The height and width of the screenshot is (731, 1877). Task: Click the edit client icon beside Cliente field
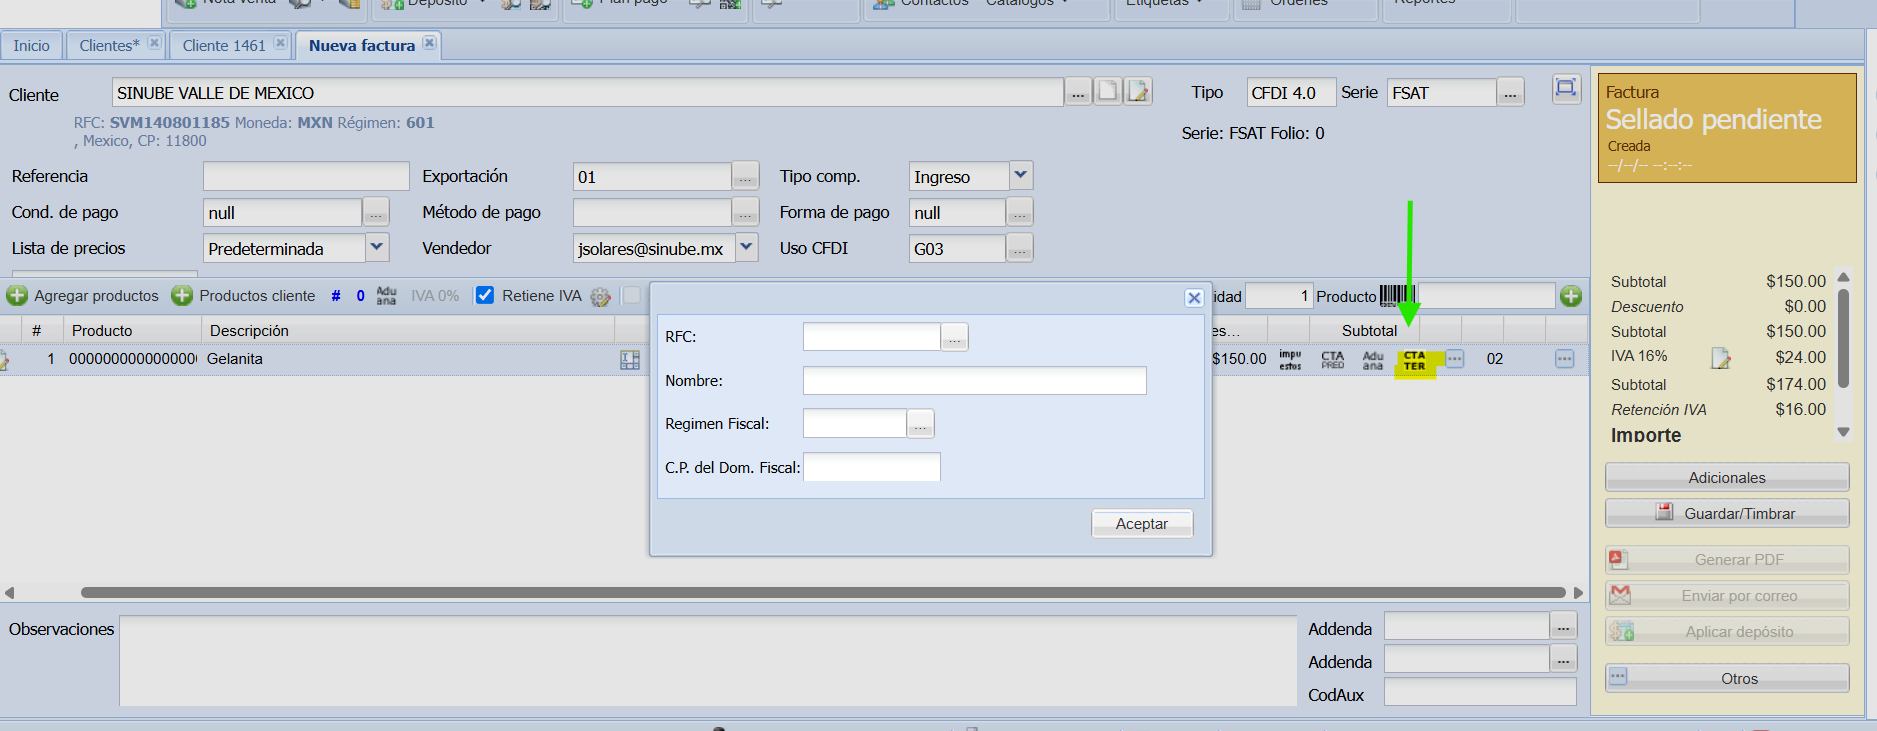tap(1139, 91)
